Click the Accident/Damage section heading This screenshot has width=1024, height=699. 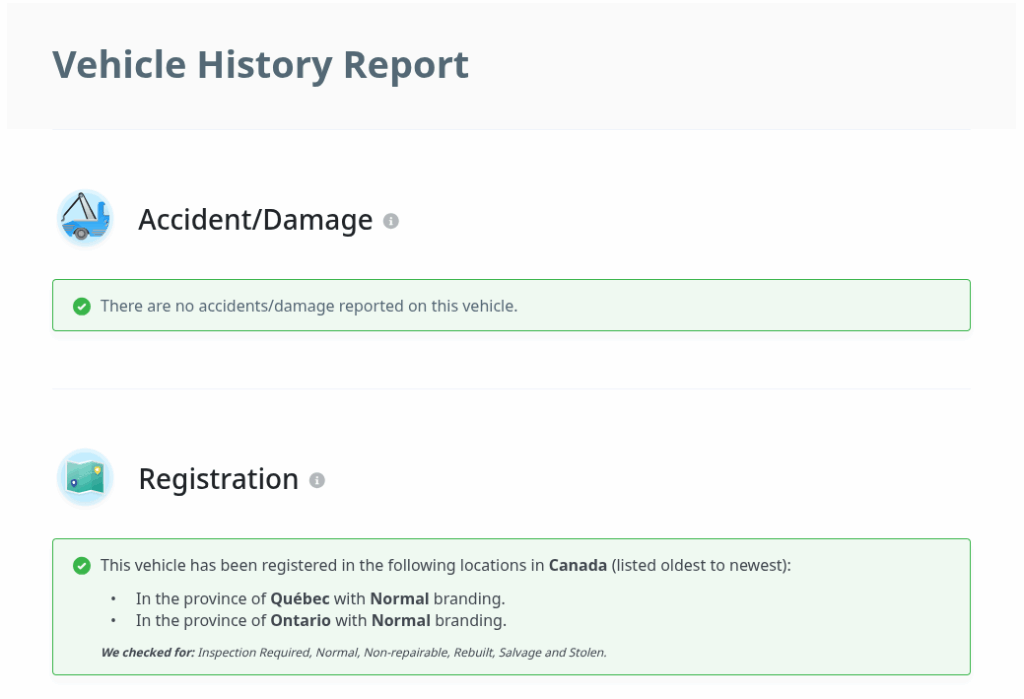tap(255, 220)
